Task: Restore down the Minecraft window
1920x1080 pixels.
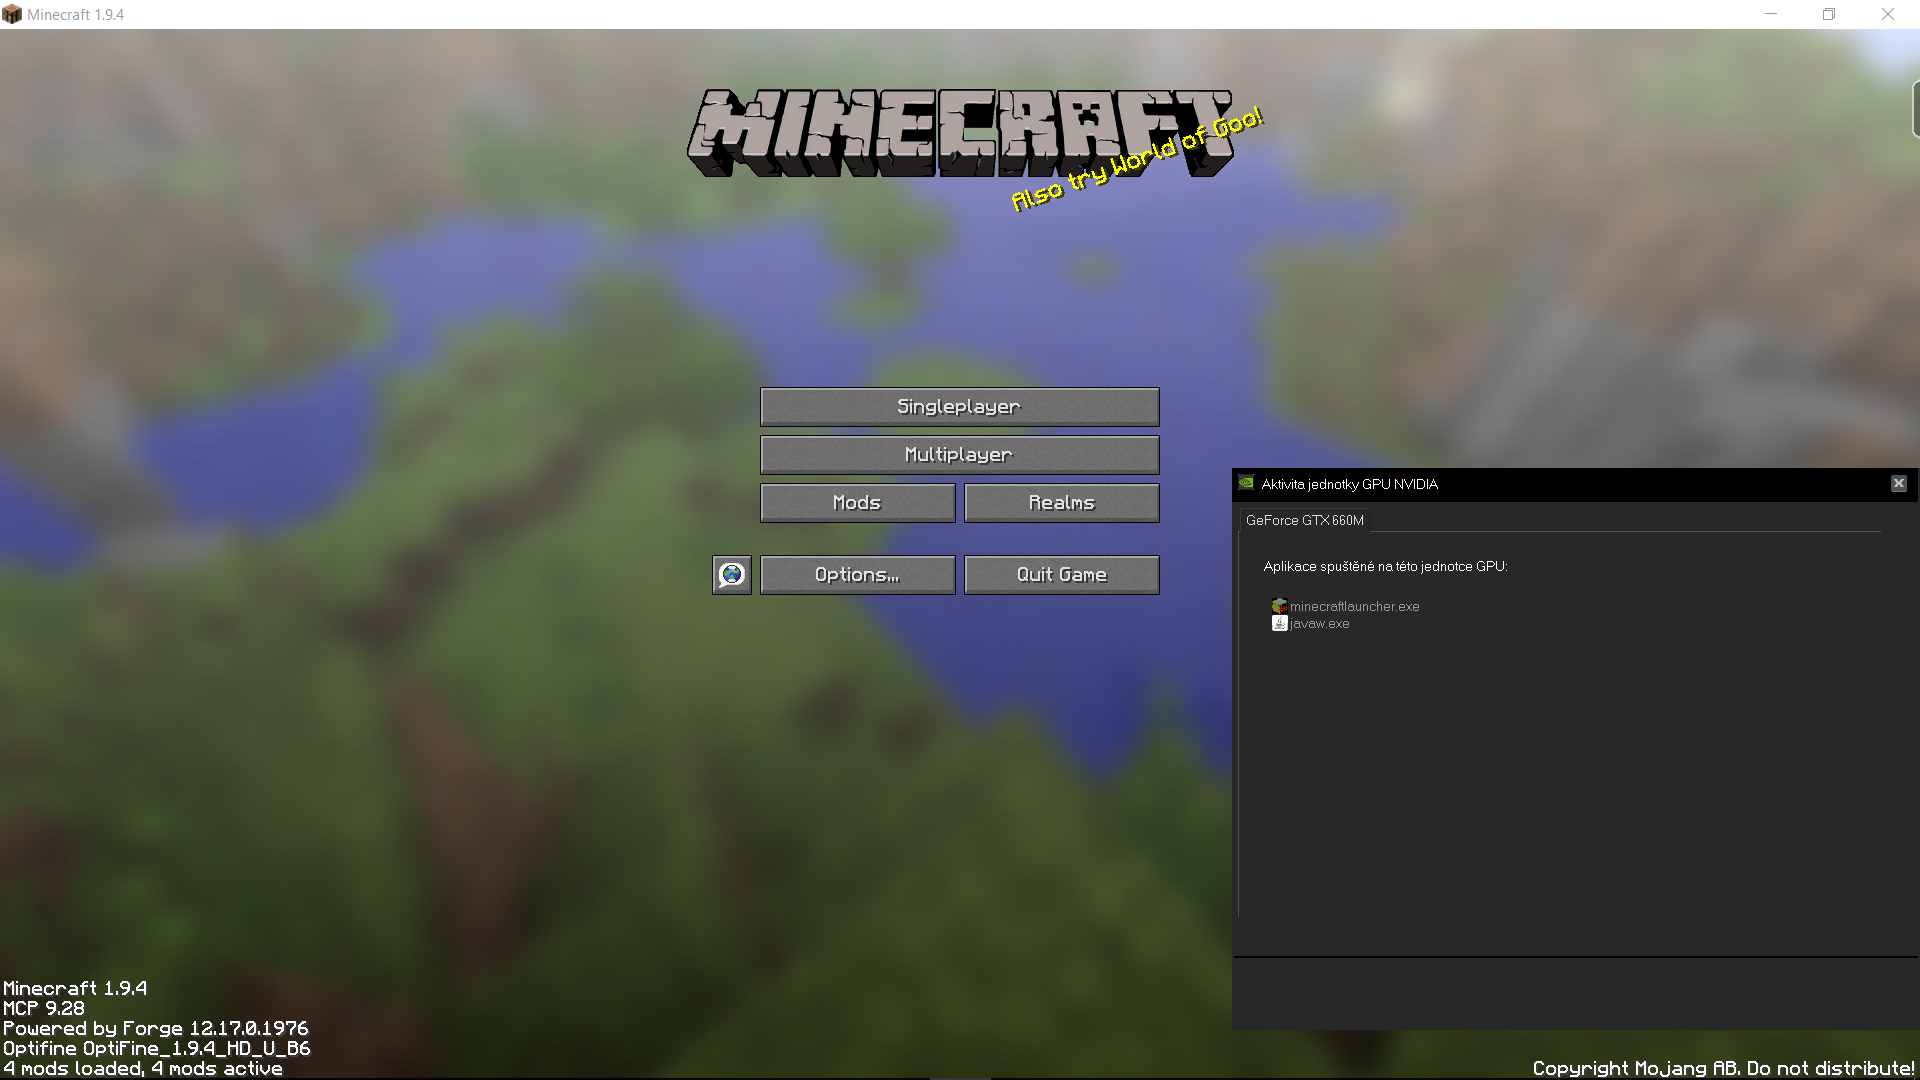Action: [x=1829, y=14]
